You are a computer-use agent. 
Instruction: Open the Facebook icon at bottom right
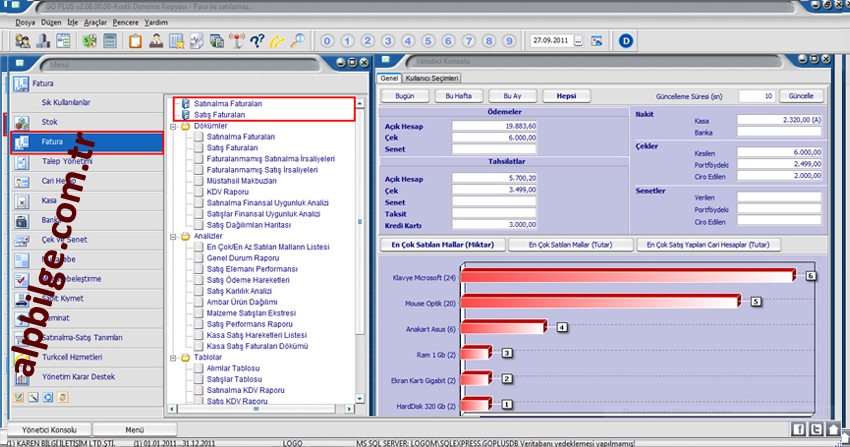(799, 429)
